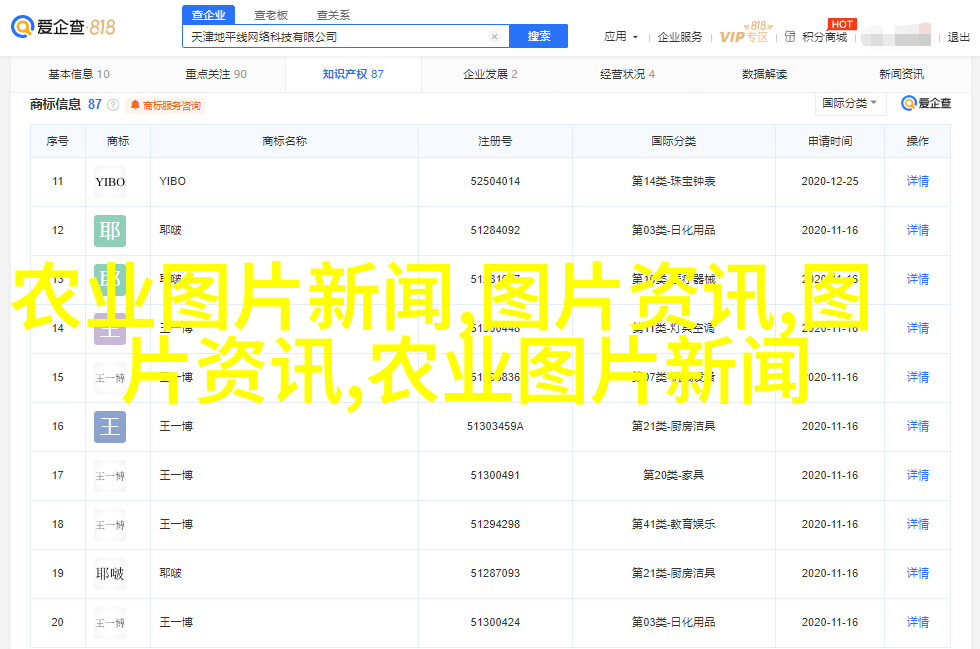Open 详情 for row 11 YIBO
Screen dimensions: 980x649
(918, 181)
